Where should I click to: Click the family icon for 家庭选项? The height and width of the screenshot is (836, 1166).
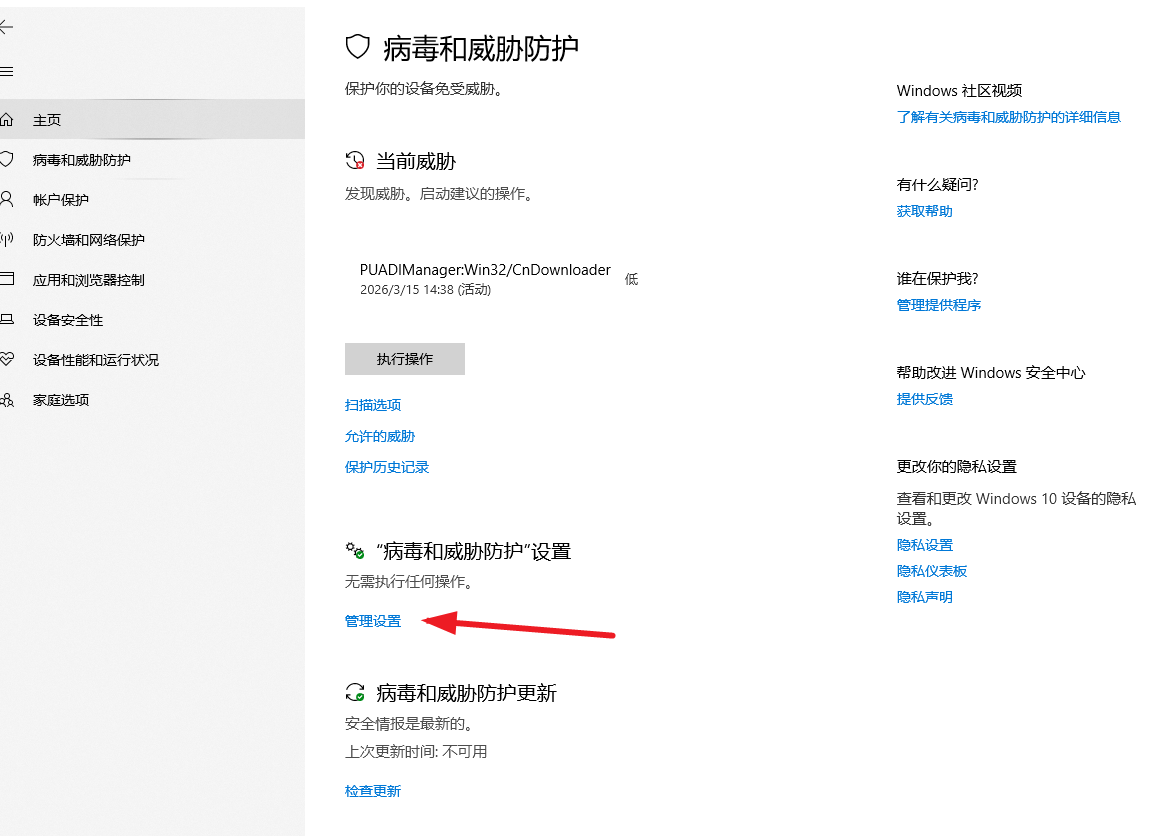pyautogui.click(x=7, y=400)
